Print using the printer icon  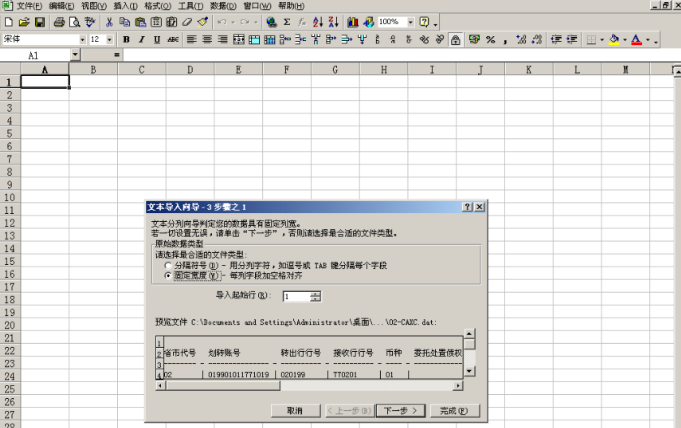pyautogui.click(x=59, y=22)
